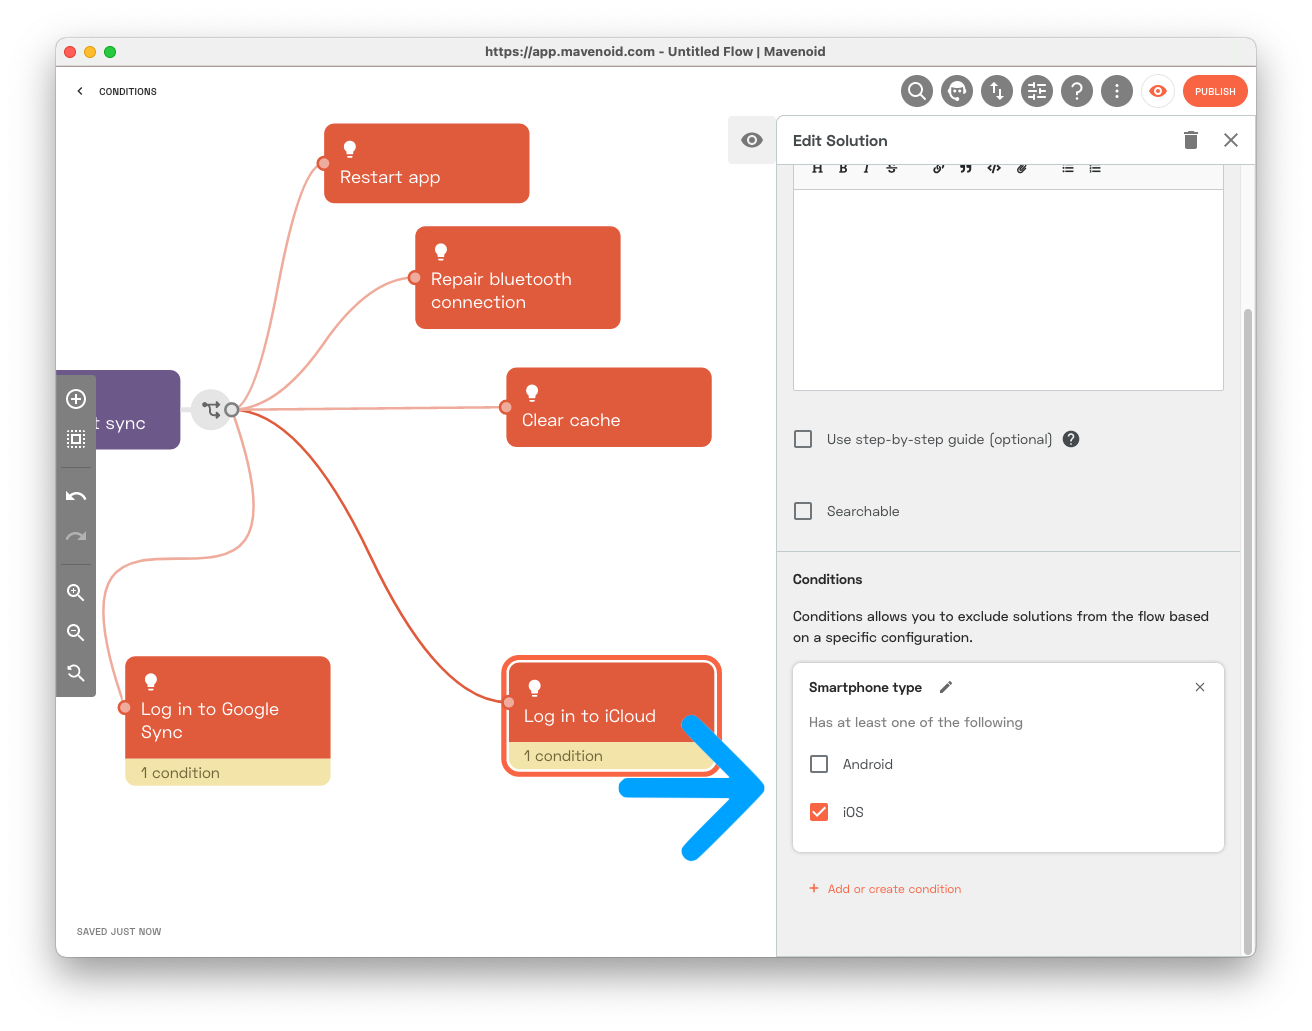Select the Log in to Google Sync node
The width and height of the screenshot is (1312, 1031).
[x=228, y=708]
